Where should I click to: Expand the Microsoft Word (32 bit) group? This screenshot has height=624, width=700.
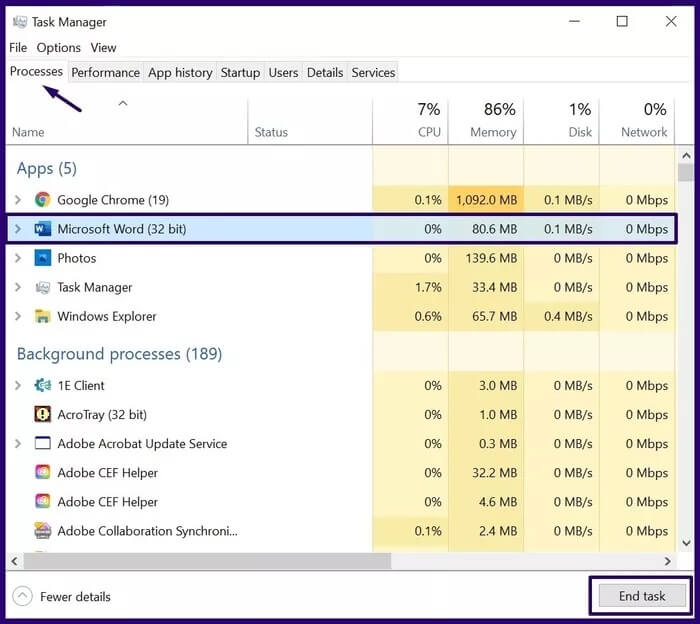18,229
